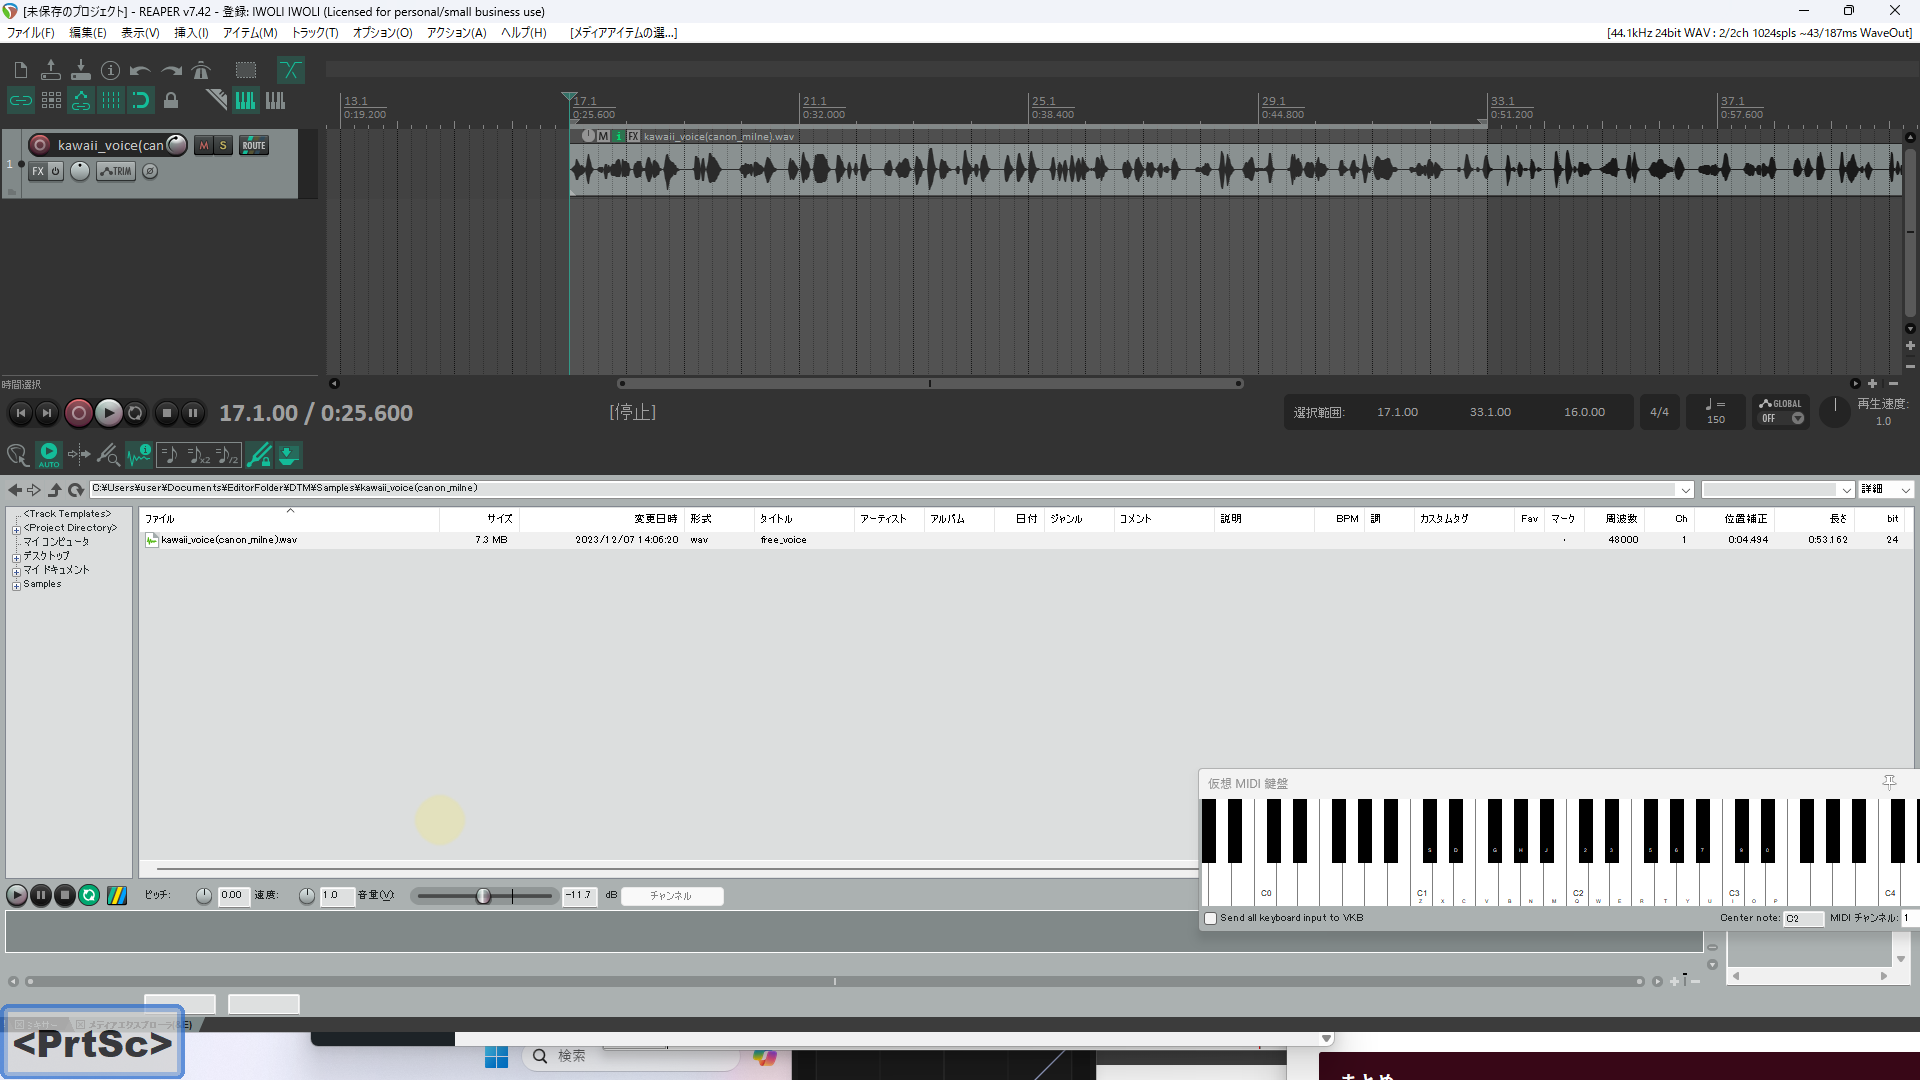This screenshot has width=1920, height=1080.
Task: Expand Track Templates tree node
Action: (x=67, y=514)
